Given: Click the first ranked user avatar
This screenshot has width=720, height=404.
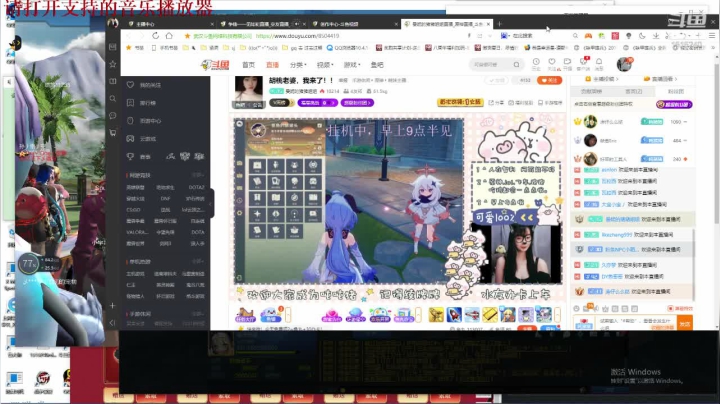Looking at the screenshot, I should pyautogui.click(x=590, y=122).
